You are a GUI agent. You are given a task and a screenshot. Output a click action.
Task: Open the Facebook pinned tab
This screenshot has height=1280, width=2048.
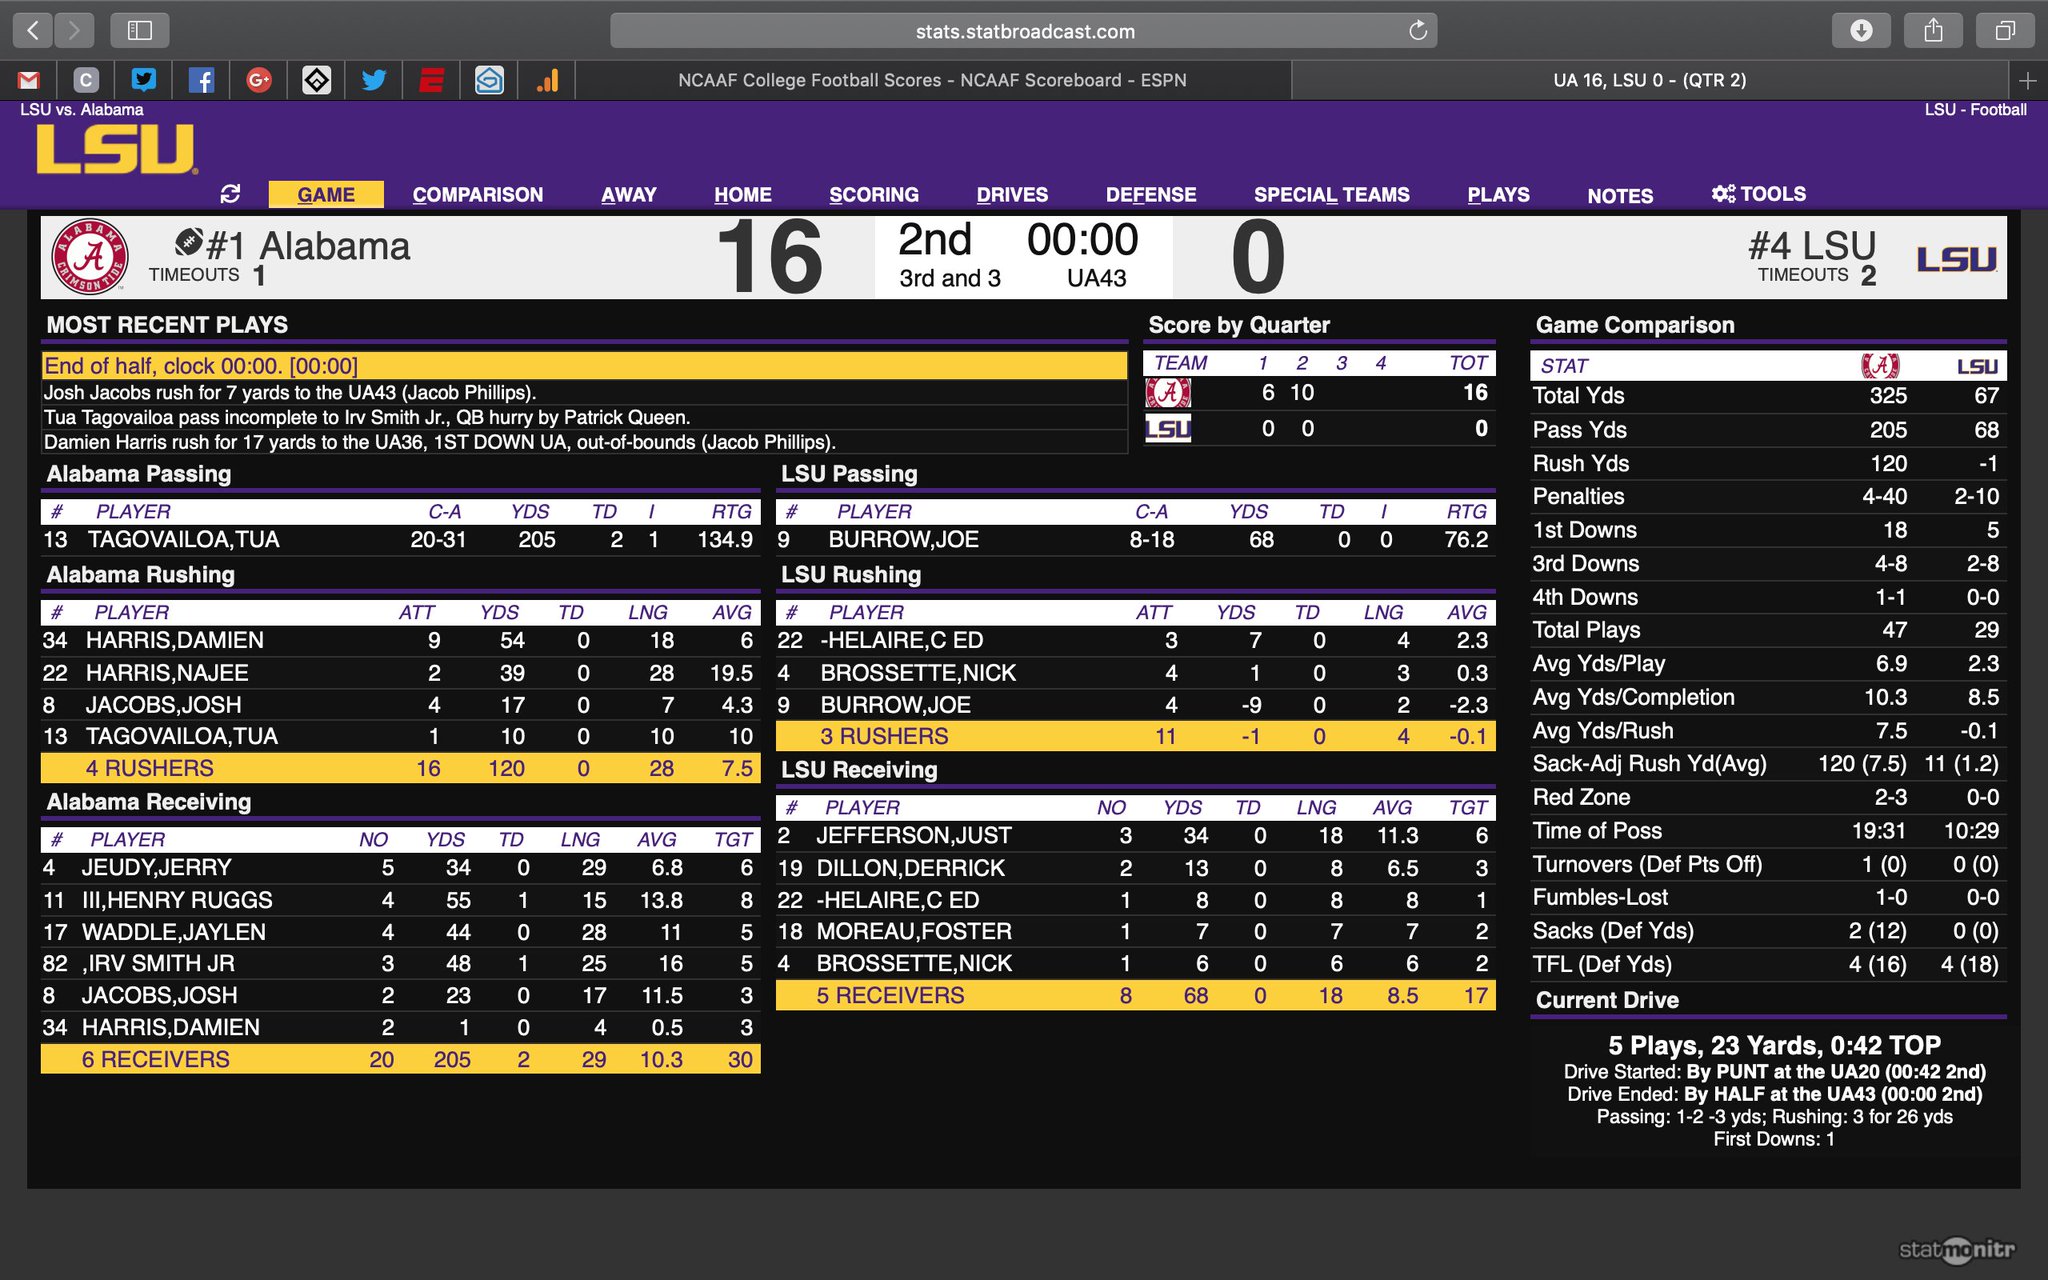click(x=201, y=80)
